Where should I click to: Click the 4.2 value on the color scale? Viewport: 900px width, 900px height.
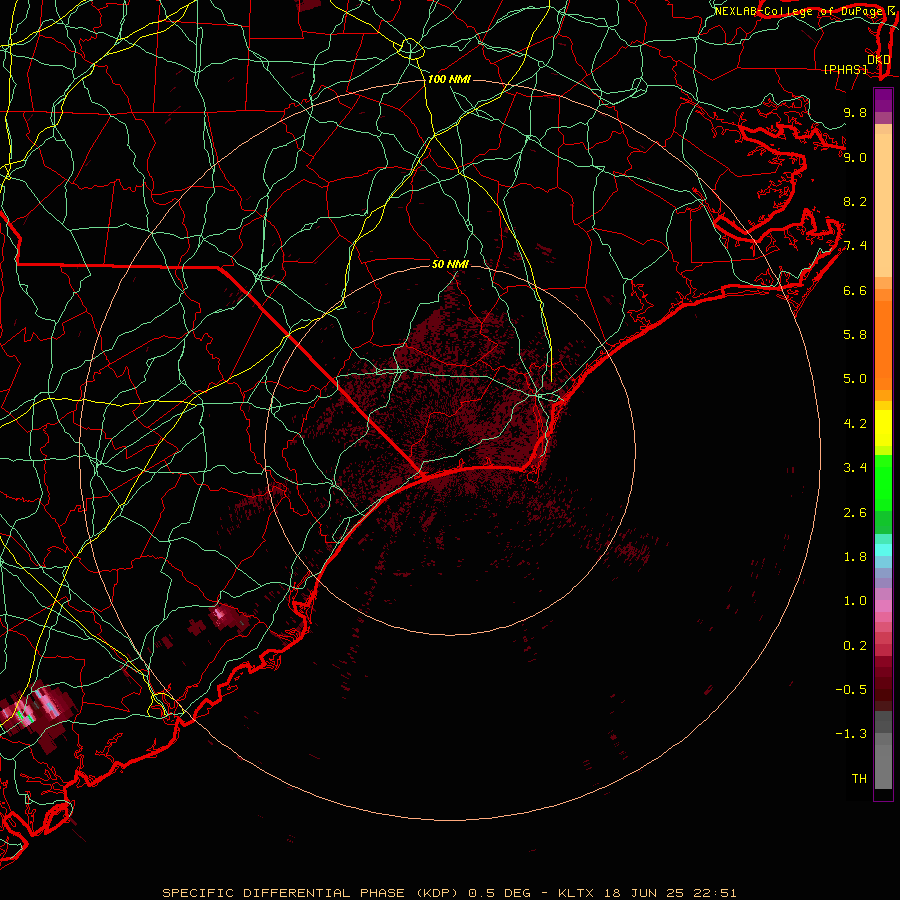point(855,424)
